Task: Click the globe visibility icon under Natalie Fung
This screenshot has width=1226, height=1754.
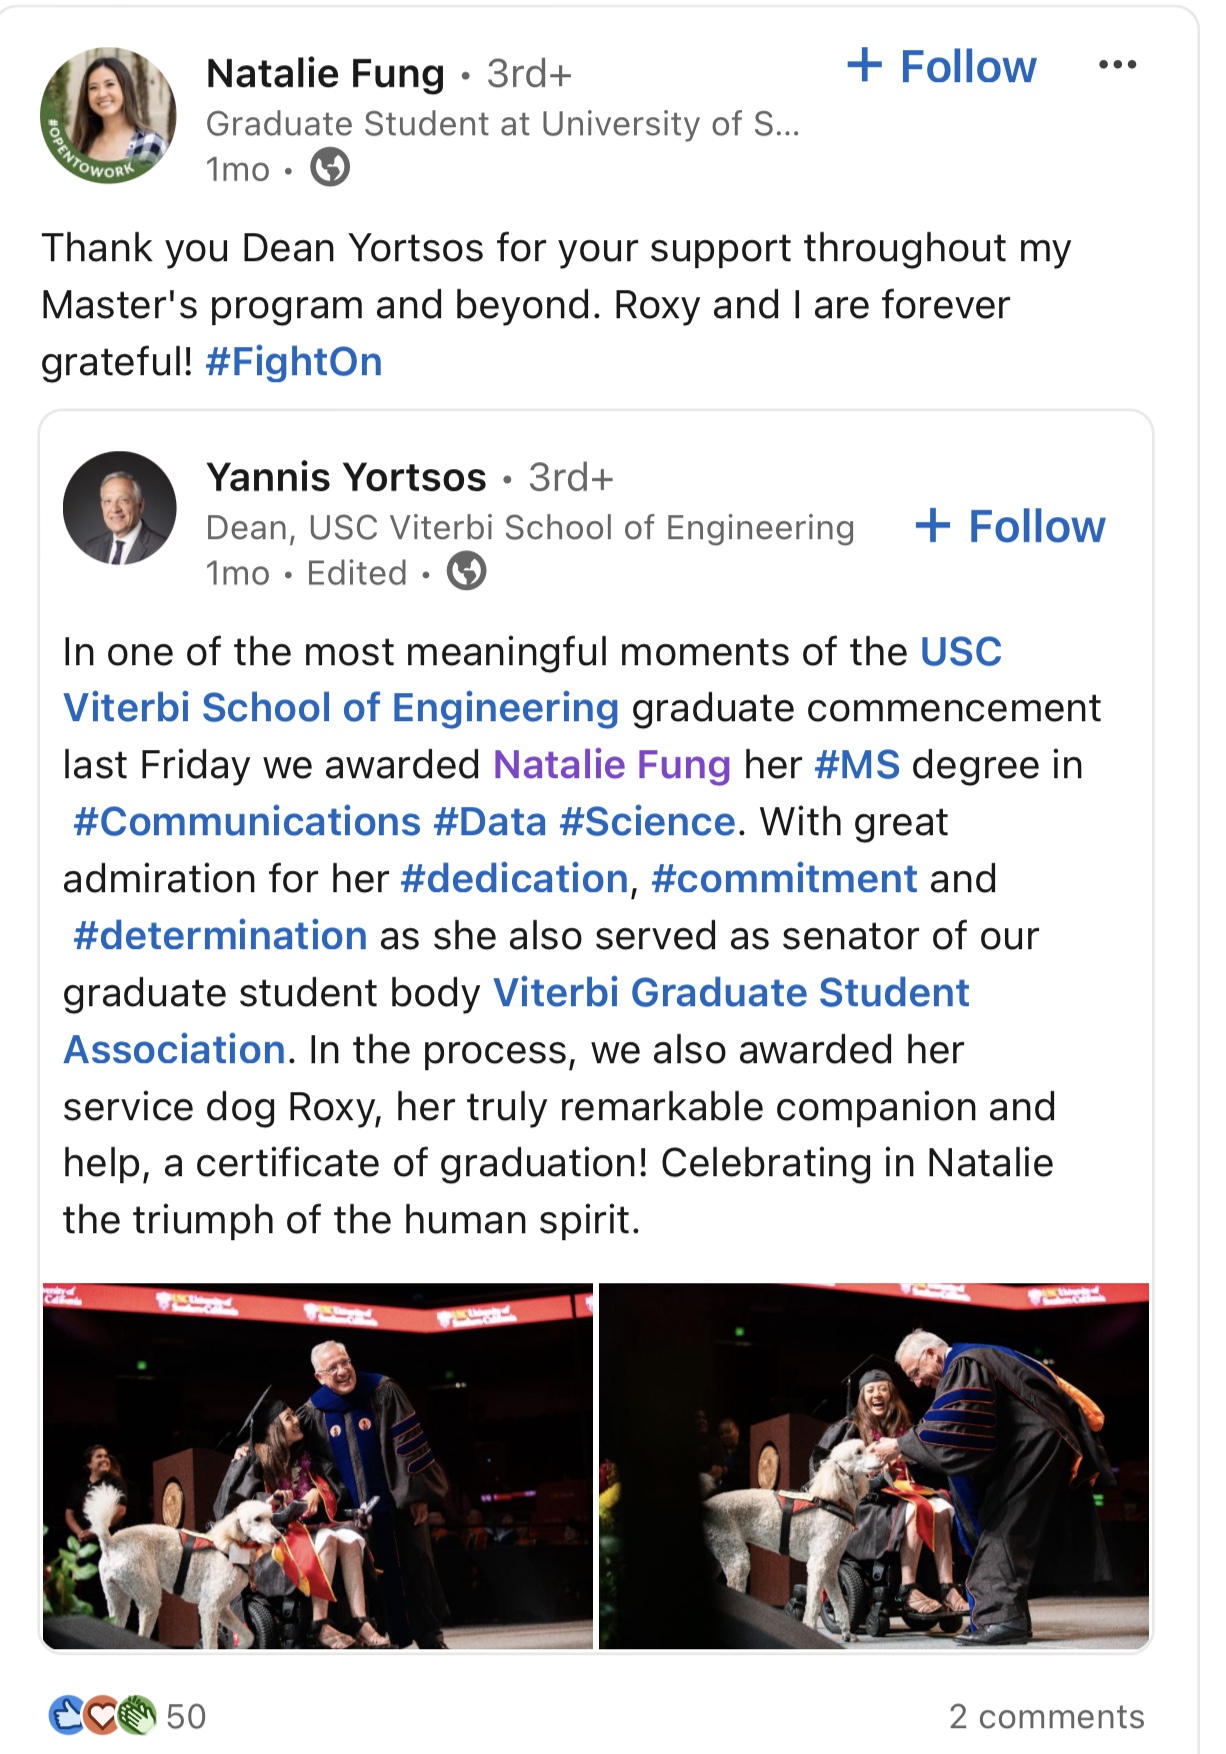Action: coord(330,167)
